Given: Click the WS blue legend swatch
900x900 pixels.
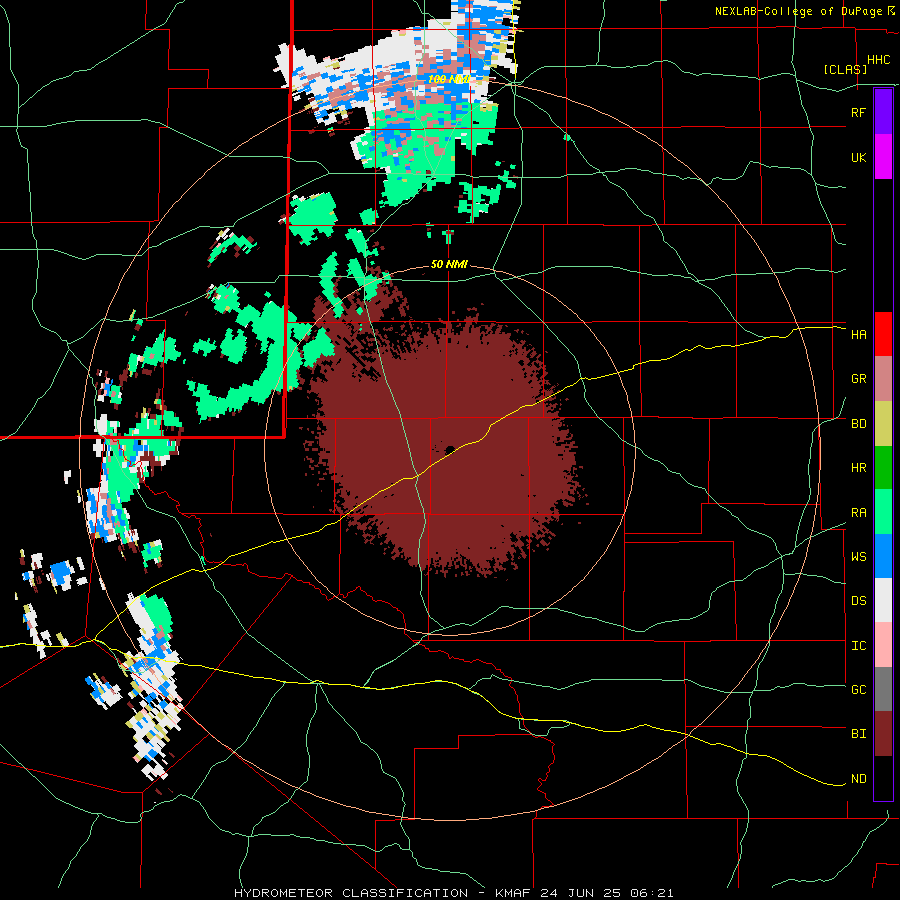Looking at the screenshot, I should [883, 556].
